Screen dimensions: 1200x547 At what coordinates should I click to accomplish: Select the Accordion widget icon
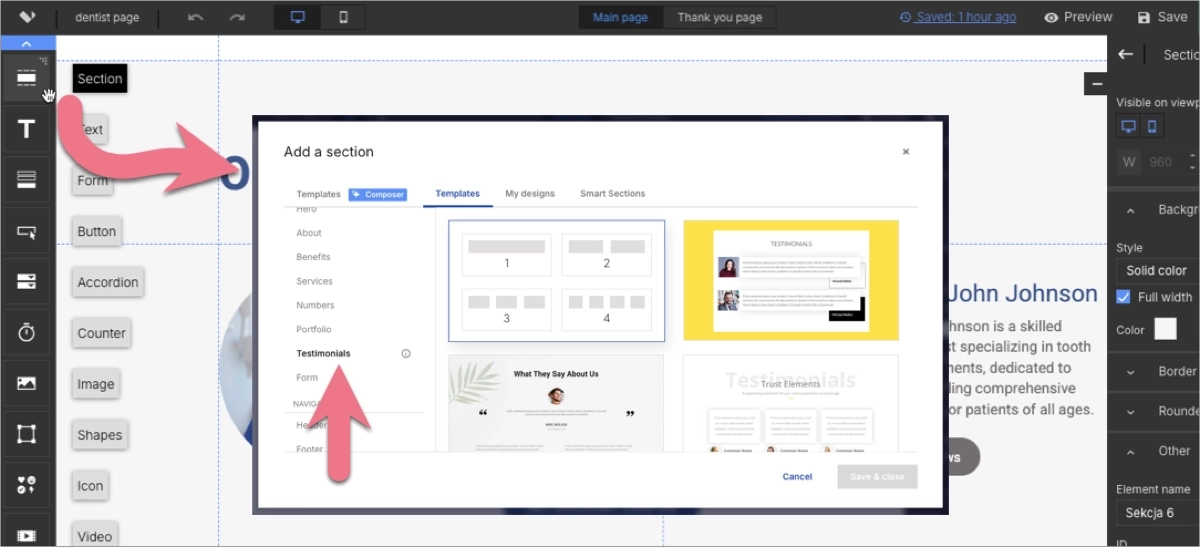[x=26, y=282]
